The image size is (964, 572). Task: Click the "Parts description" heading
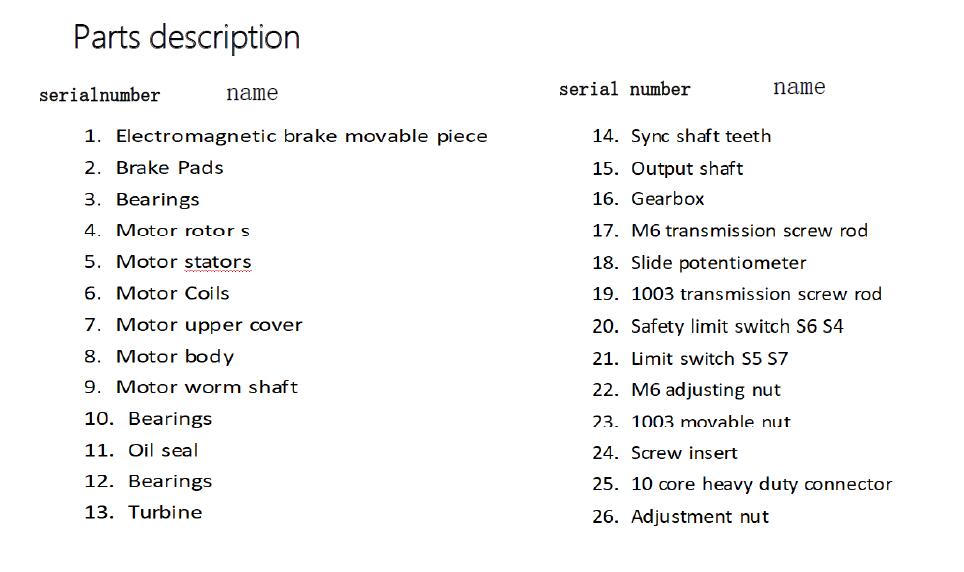click(x=186, y=38)
